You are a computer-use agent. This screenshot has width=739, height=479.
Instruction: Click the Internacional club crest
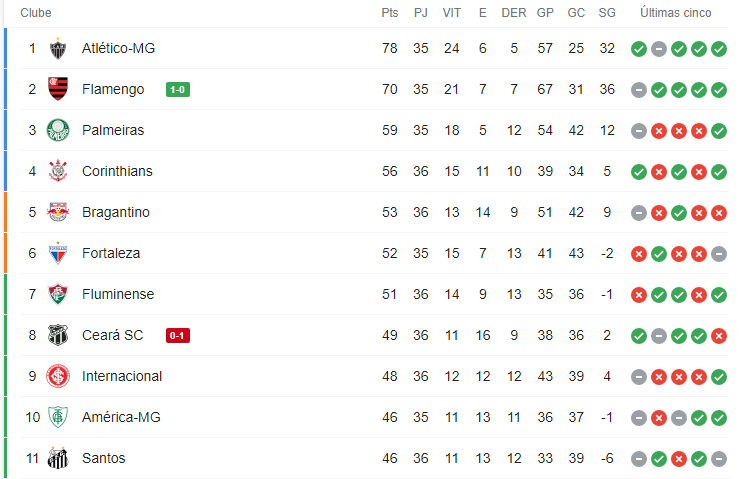(58, 376)
